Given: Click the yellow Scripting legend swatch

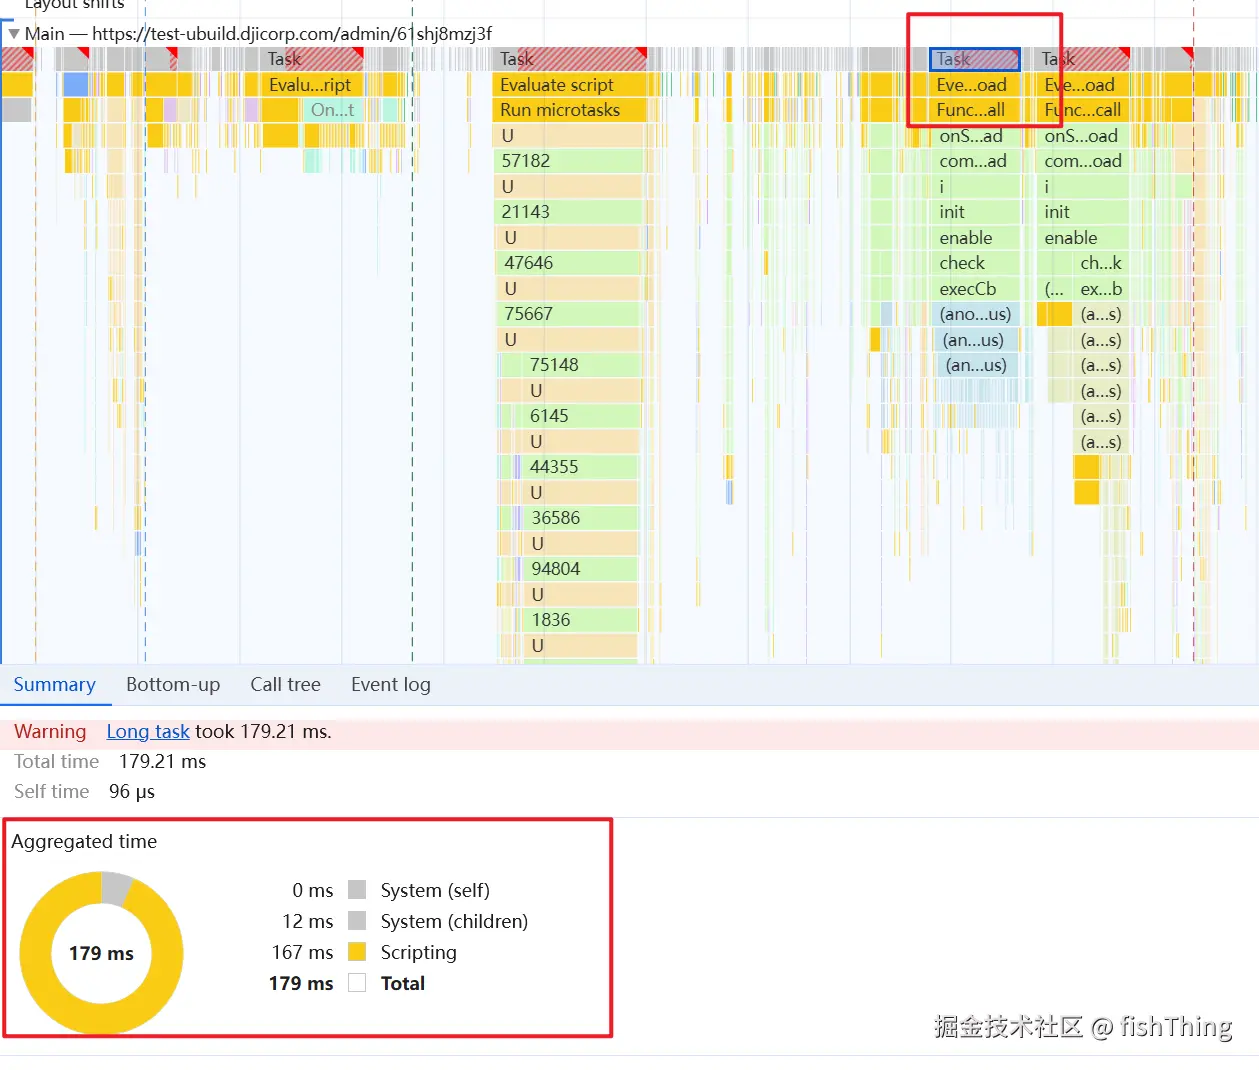Looking at the screenshot, I should 357,952.
